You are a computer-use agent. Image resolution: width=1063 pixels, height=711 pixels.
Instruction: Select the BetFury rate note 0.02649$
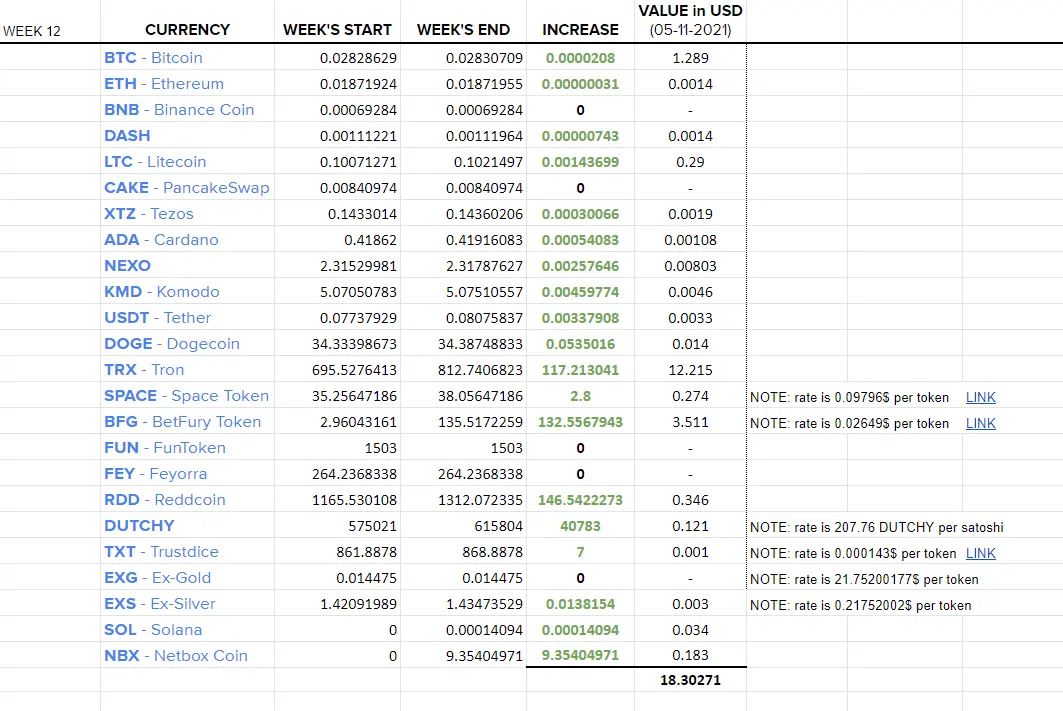849,423
